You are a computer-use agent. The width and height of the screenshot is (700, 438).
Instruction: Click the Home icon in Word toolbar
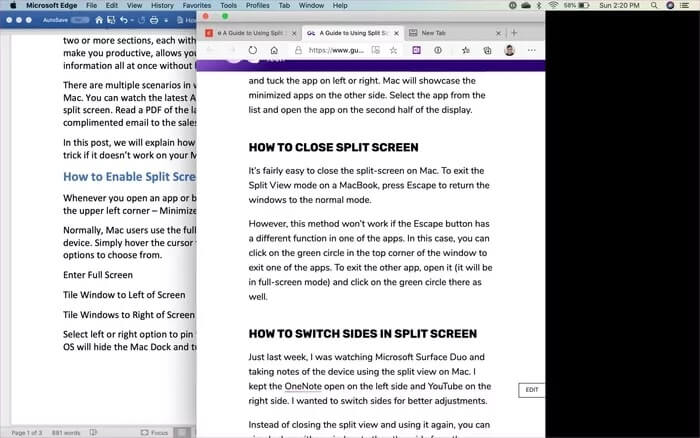coord(99,20)
